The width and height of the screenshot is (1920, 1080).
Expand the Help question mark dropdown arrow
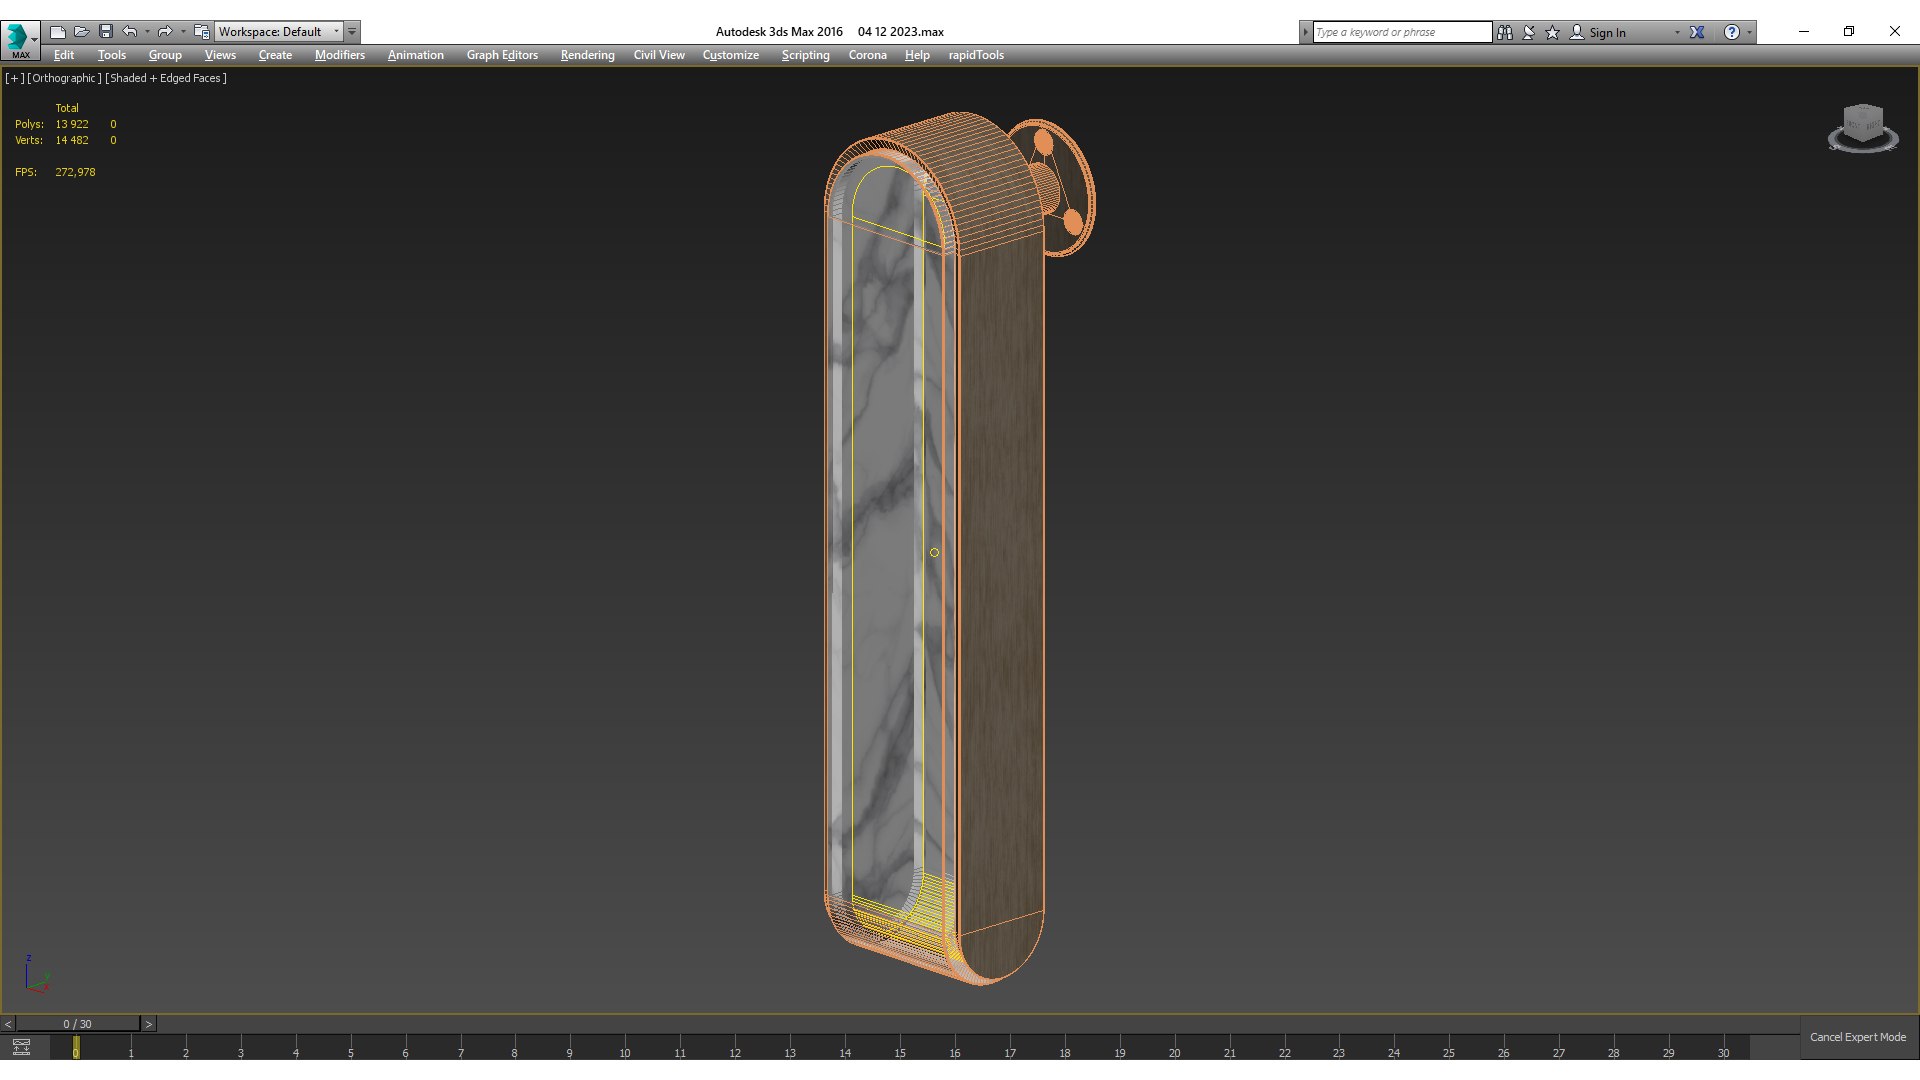(1749, 32)
